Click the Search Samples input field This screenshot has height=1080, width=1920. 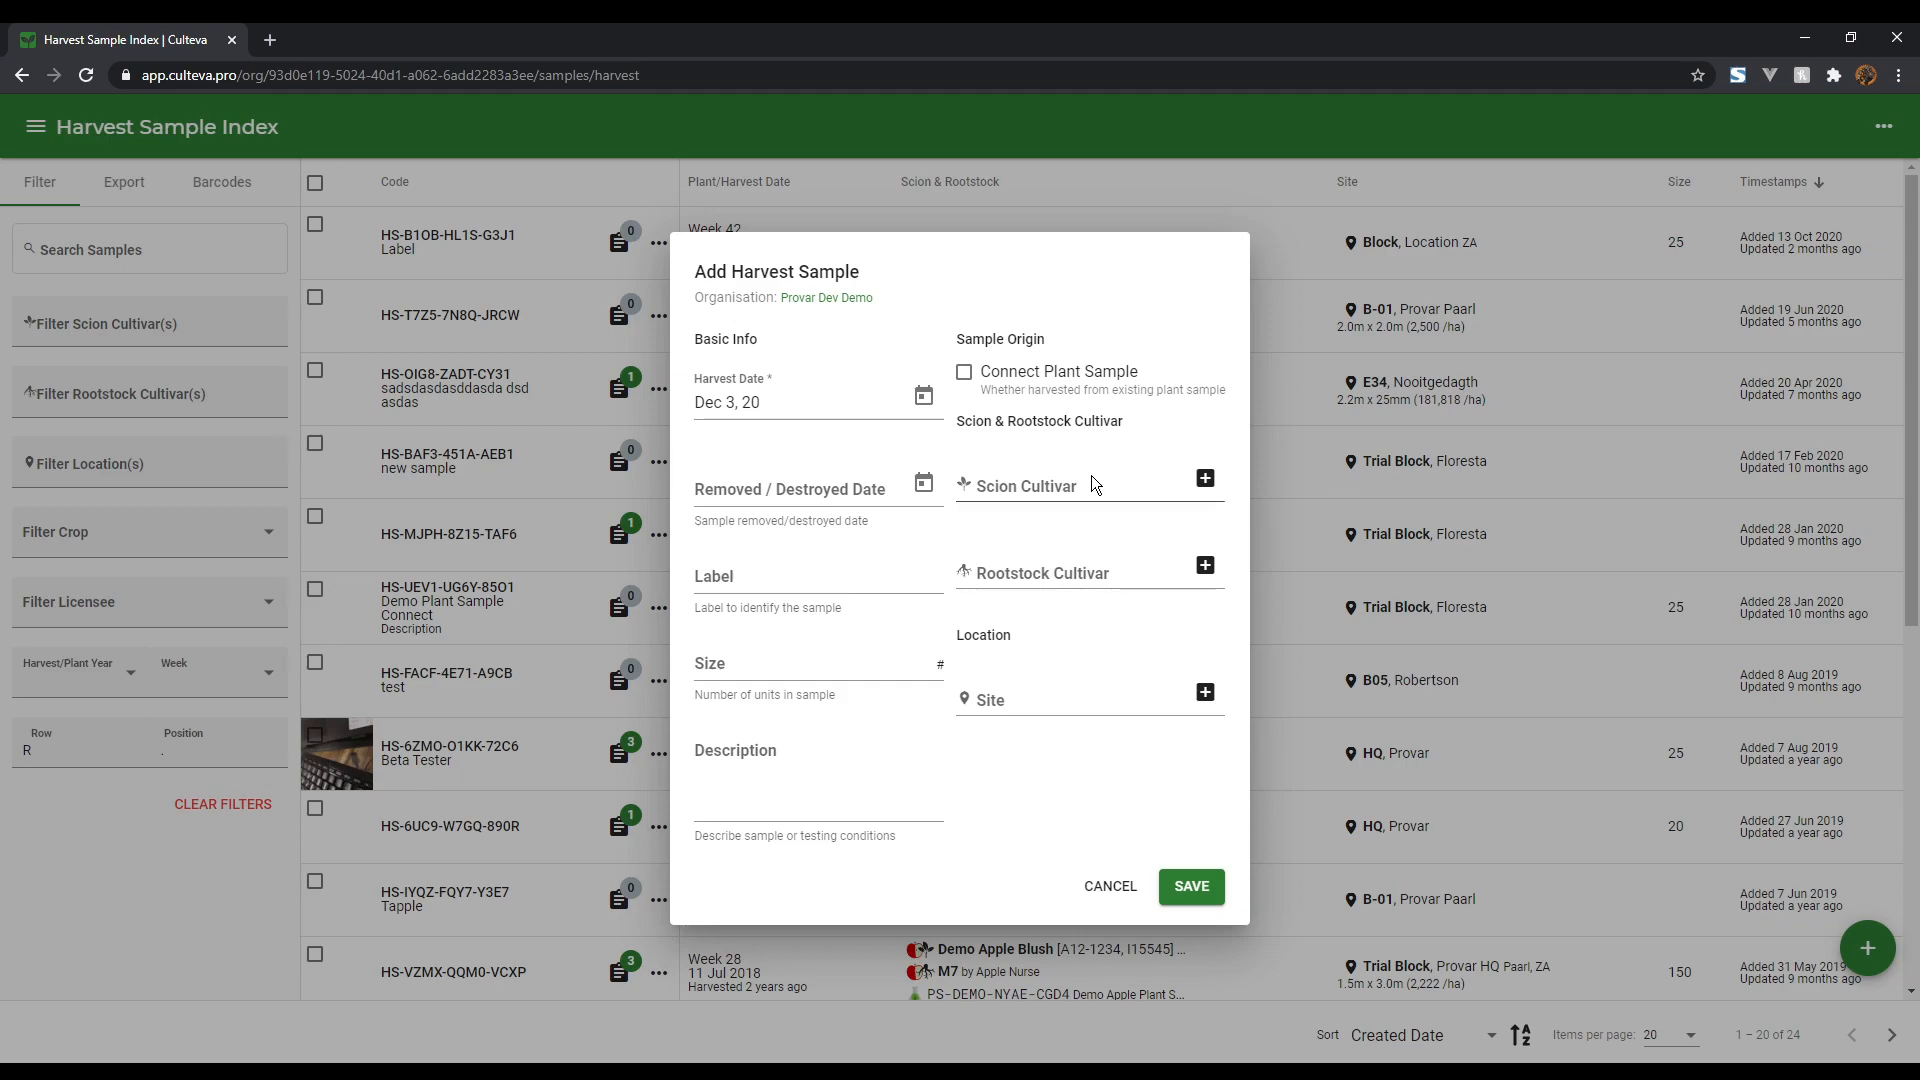pyautogui.click(x=148, y=249)
